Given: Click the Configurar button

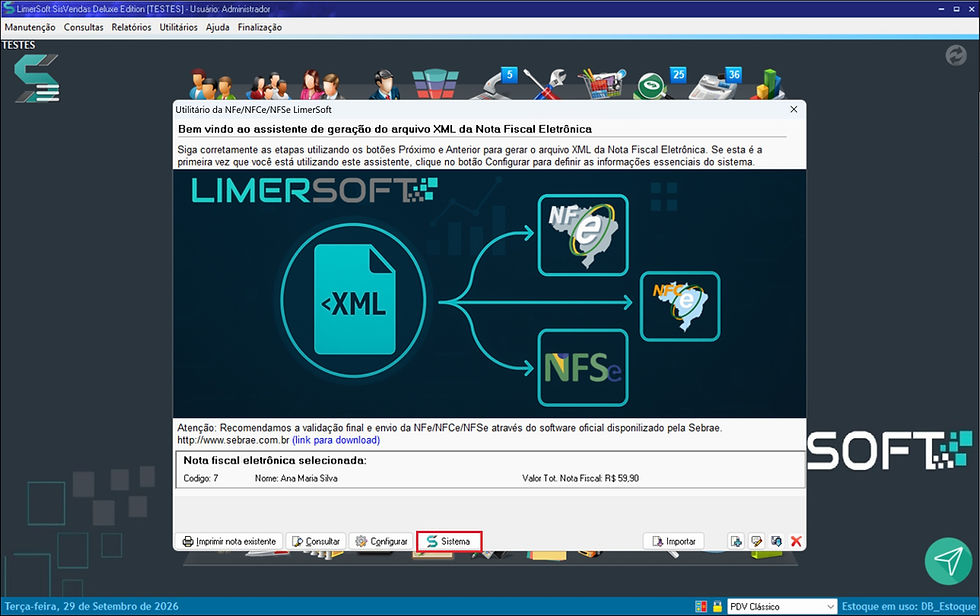Looking at the screenshot, I should click(x=381, y=541).
